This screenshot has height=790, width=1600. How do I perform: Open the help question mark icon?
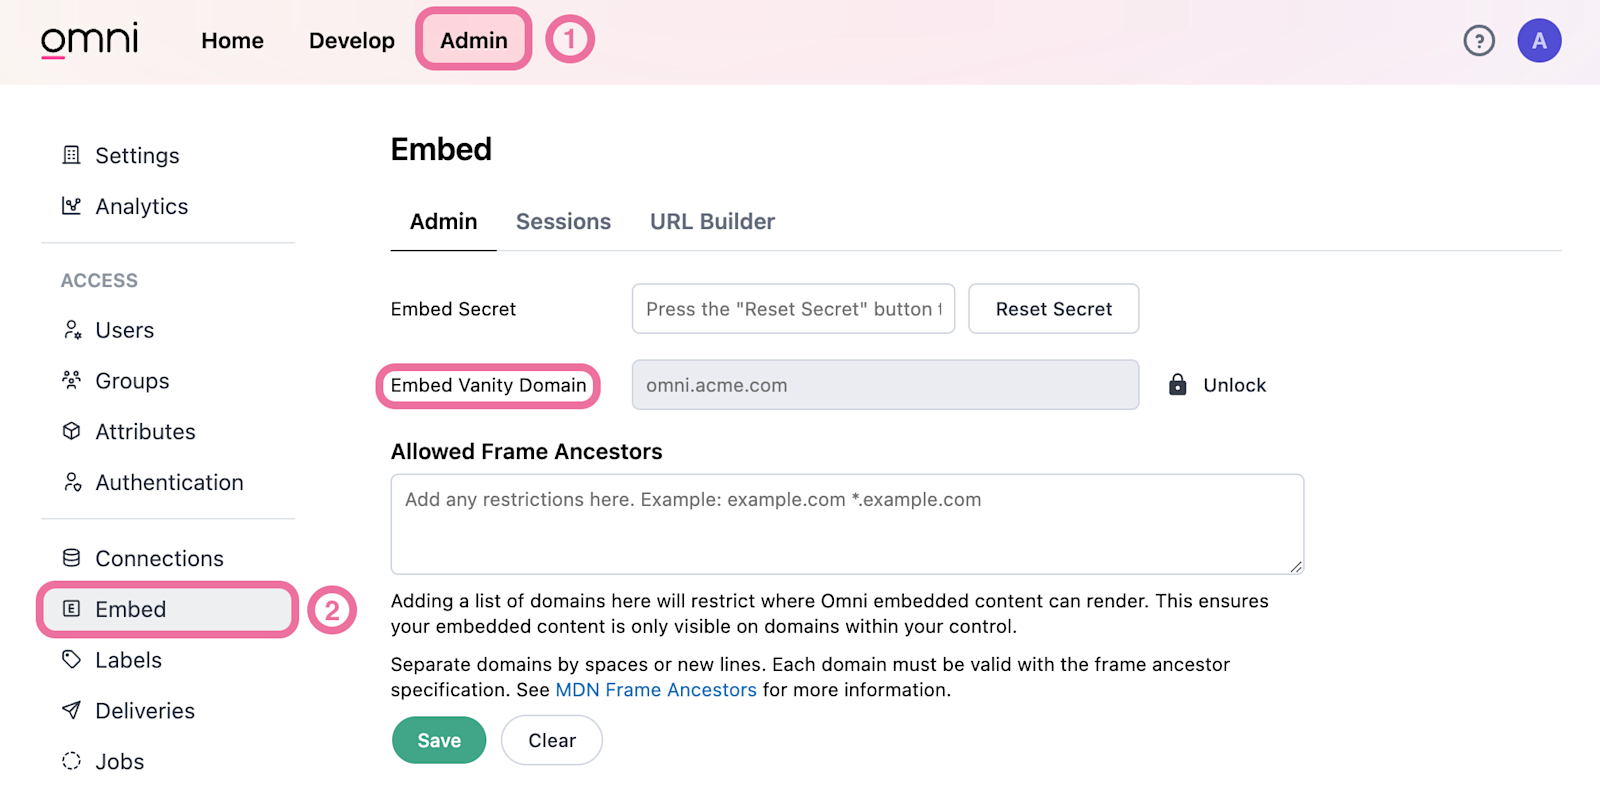click(x=1479, y=40)
